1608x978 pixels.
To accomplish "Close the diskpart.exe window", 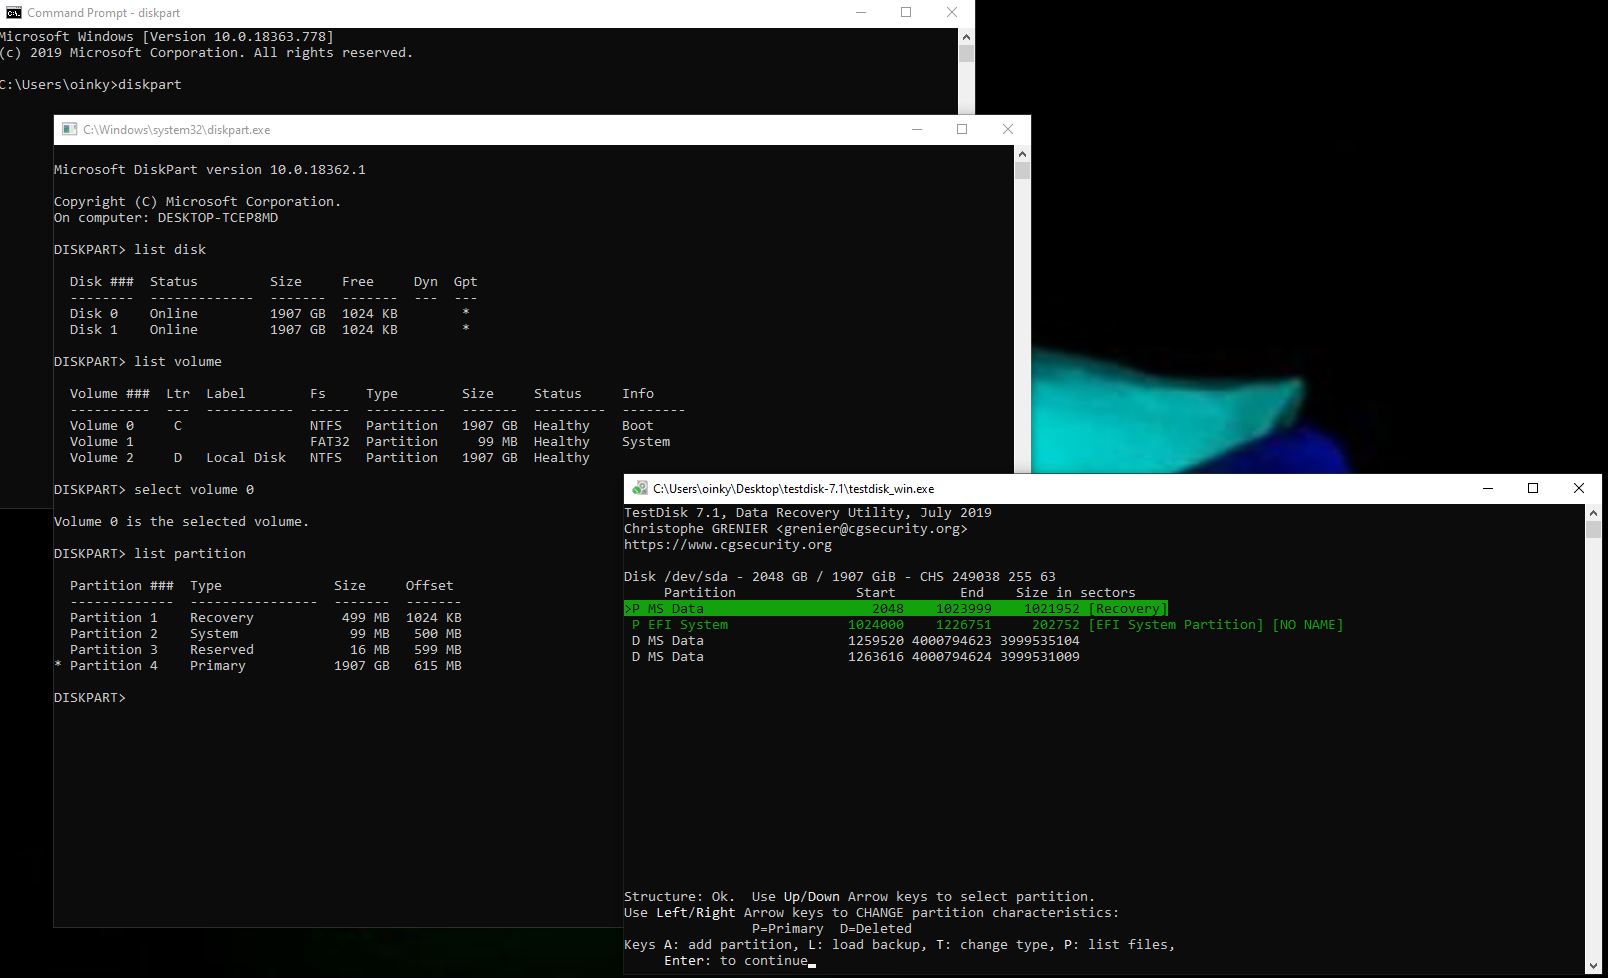I will tap(1008, 130).
